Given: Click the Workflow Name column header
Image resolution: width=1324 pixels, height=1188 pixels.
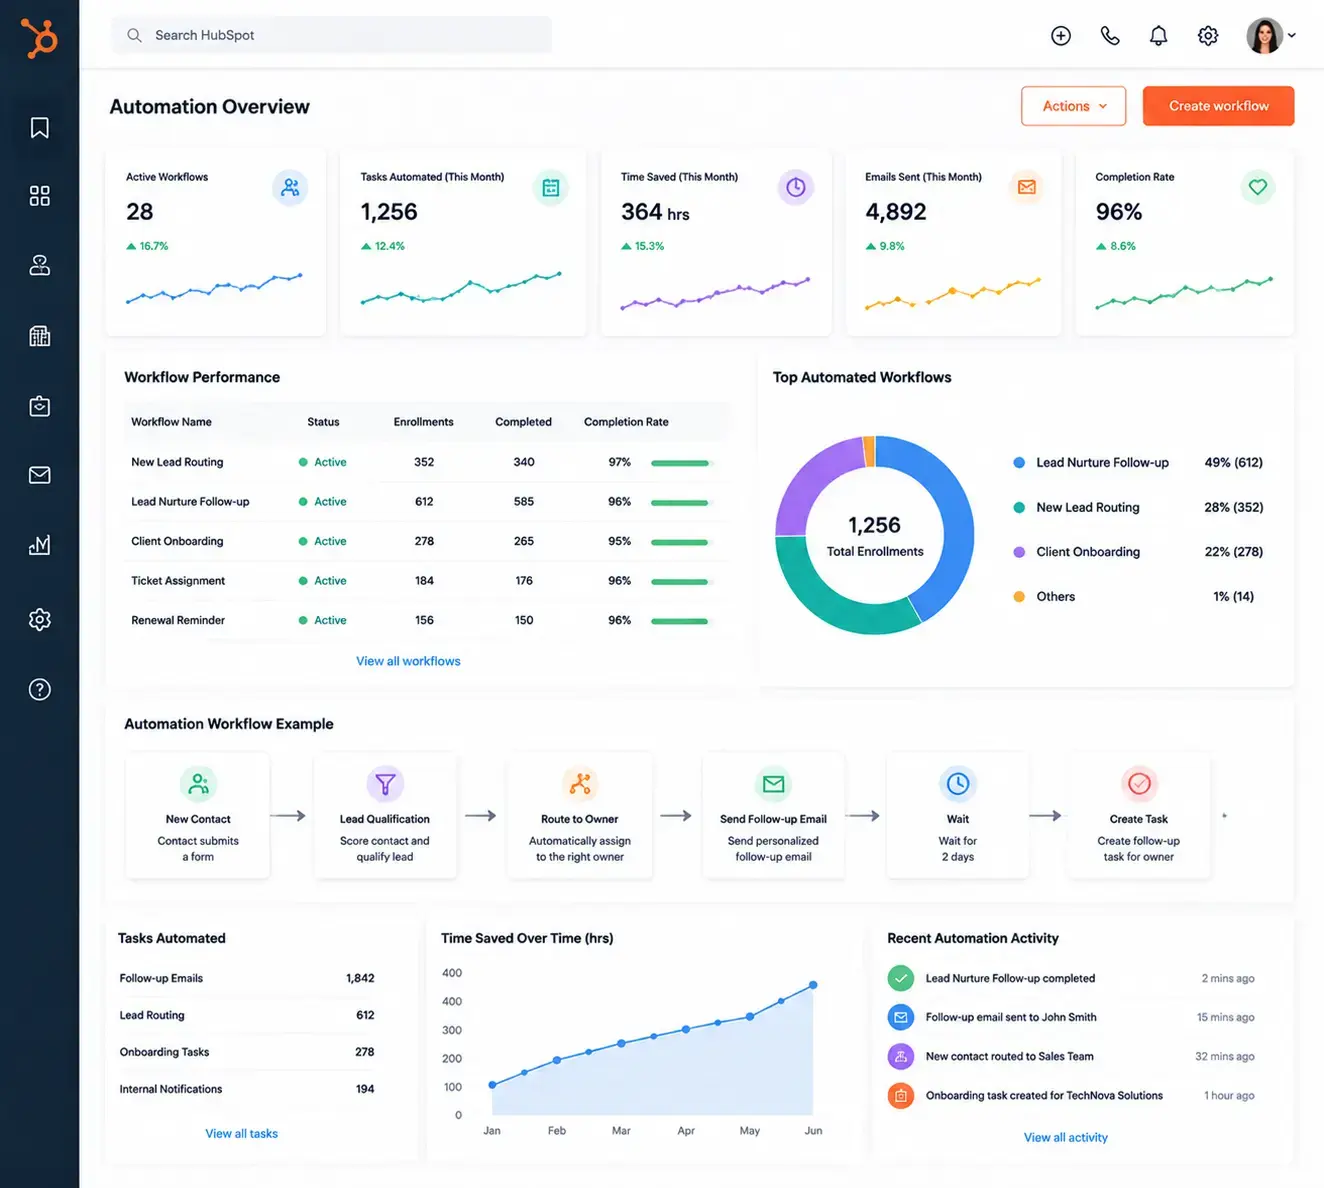Looking at the screenshot, I should pyautogui.click(x=171, y=422).
